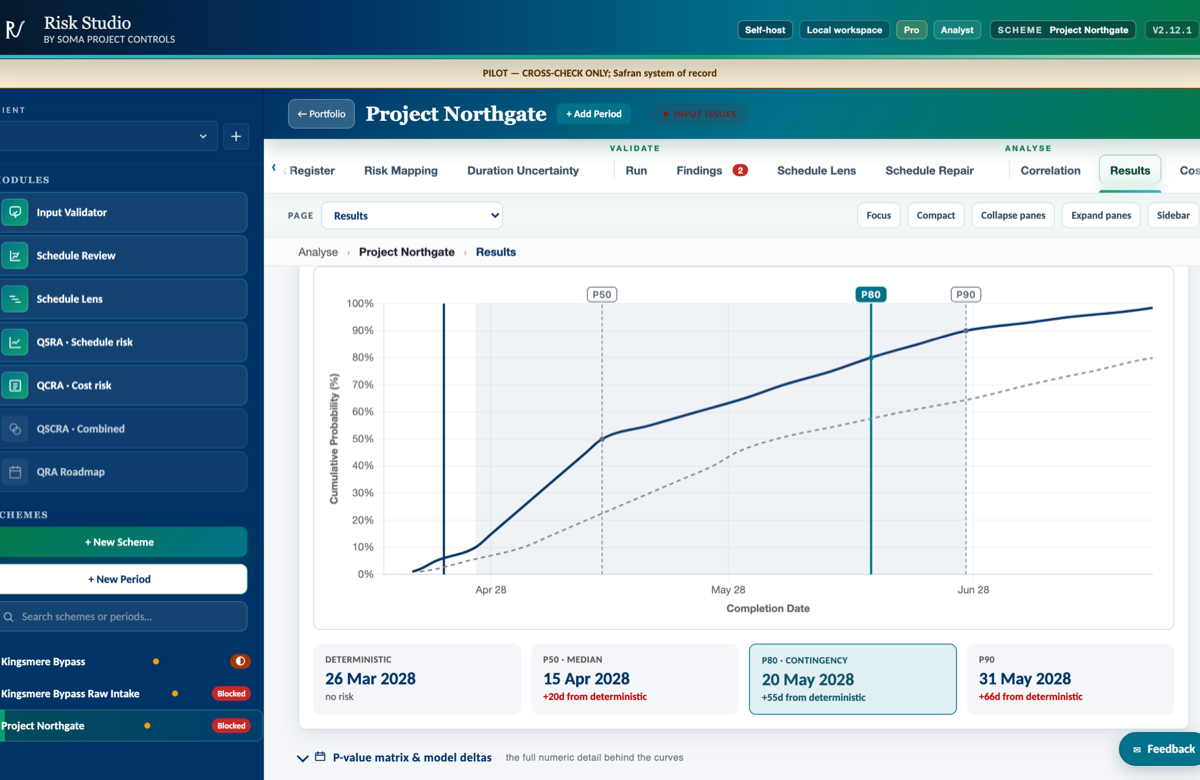This screenshot has width=1200, height=780.
Task: Click the plus icon beside client dropdown
Action: pyautogui.click(x=236, y=136)
